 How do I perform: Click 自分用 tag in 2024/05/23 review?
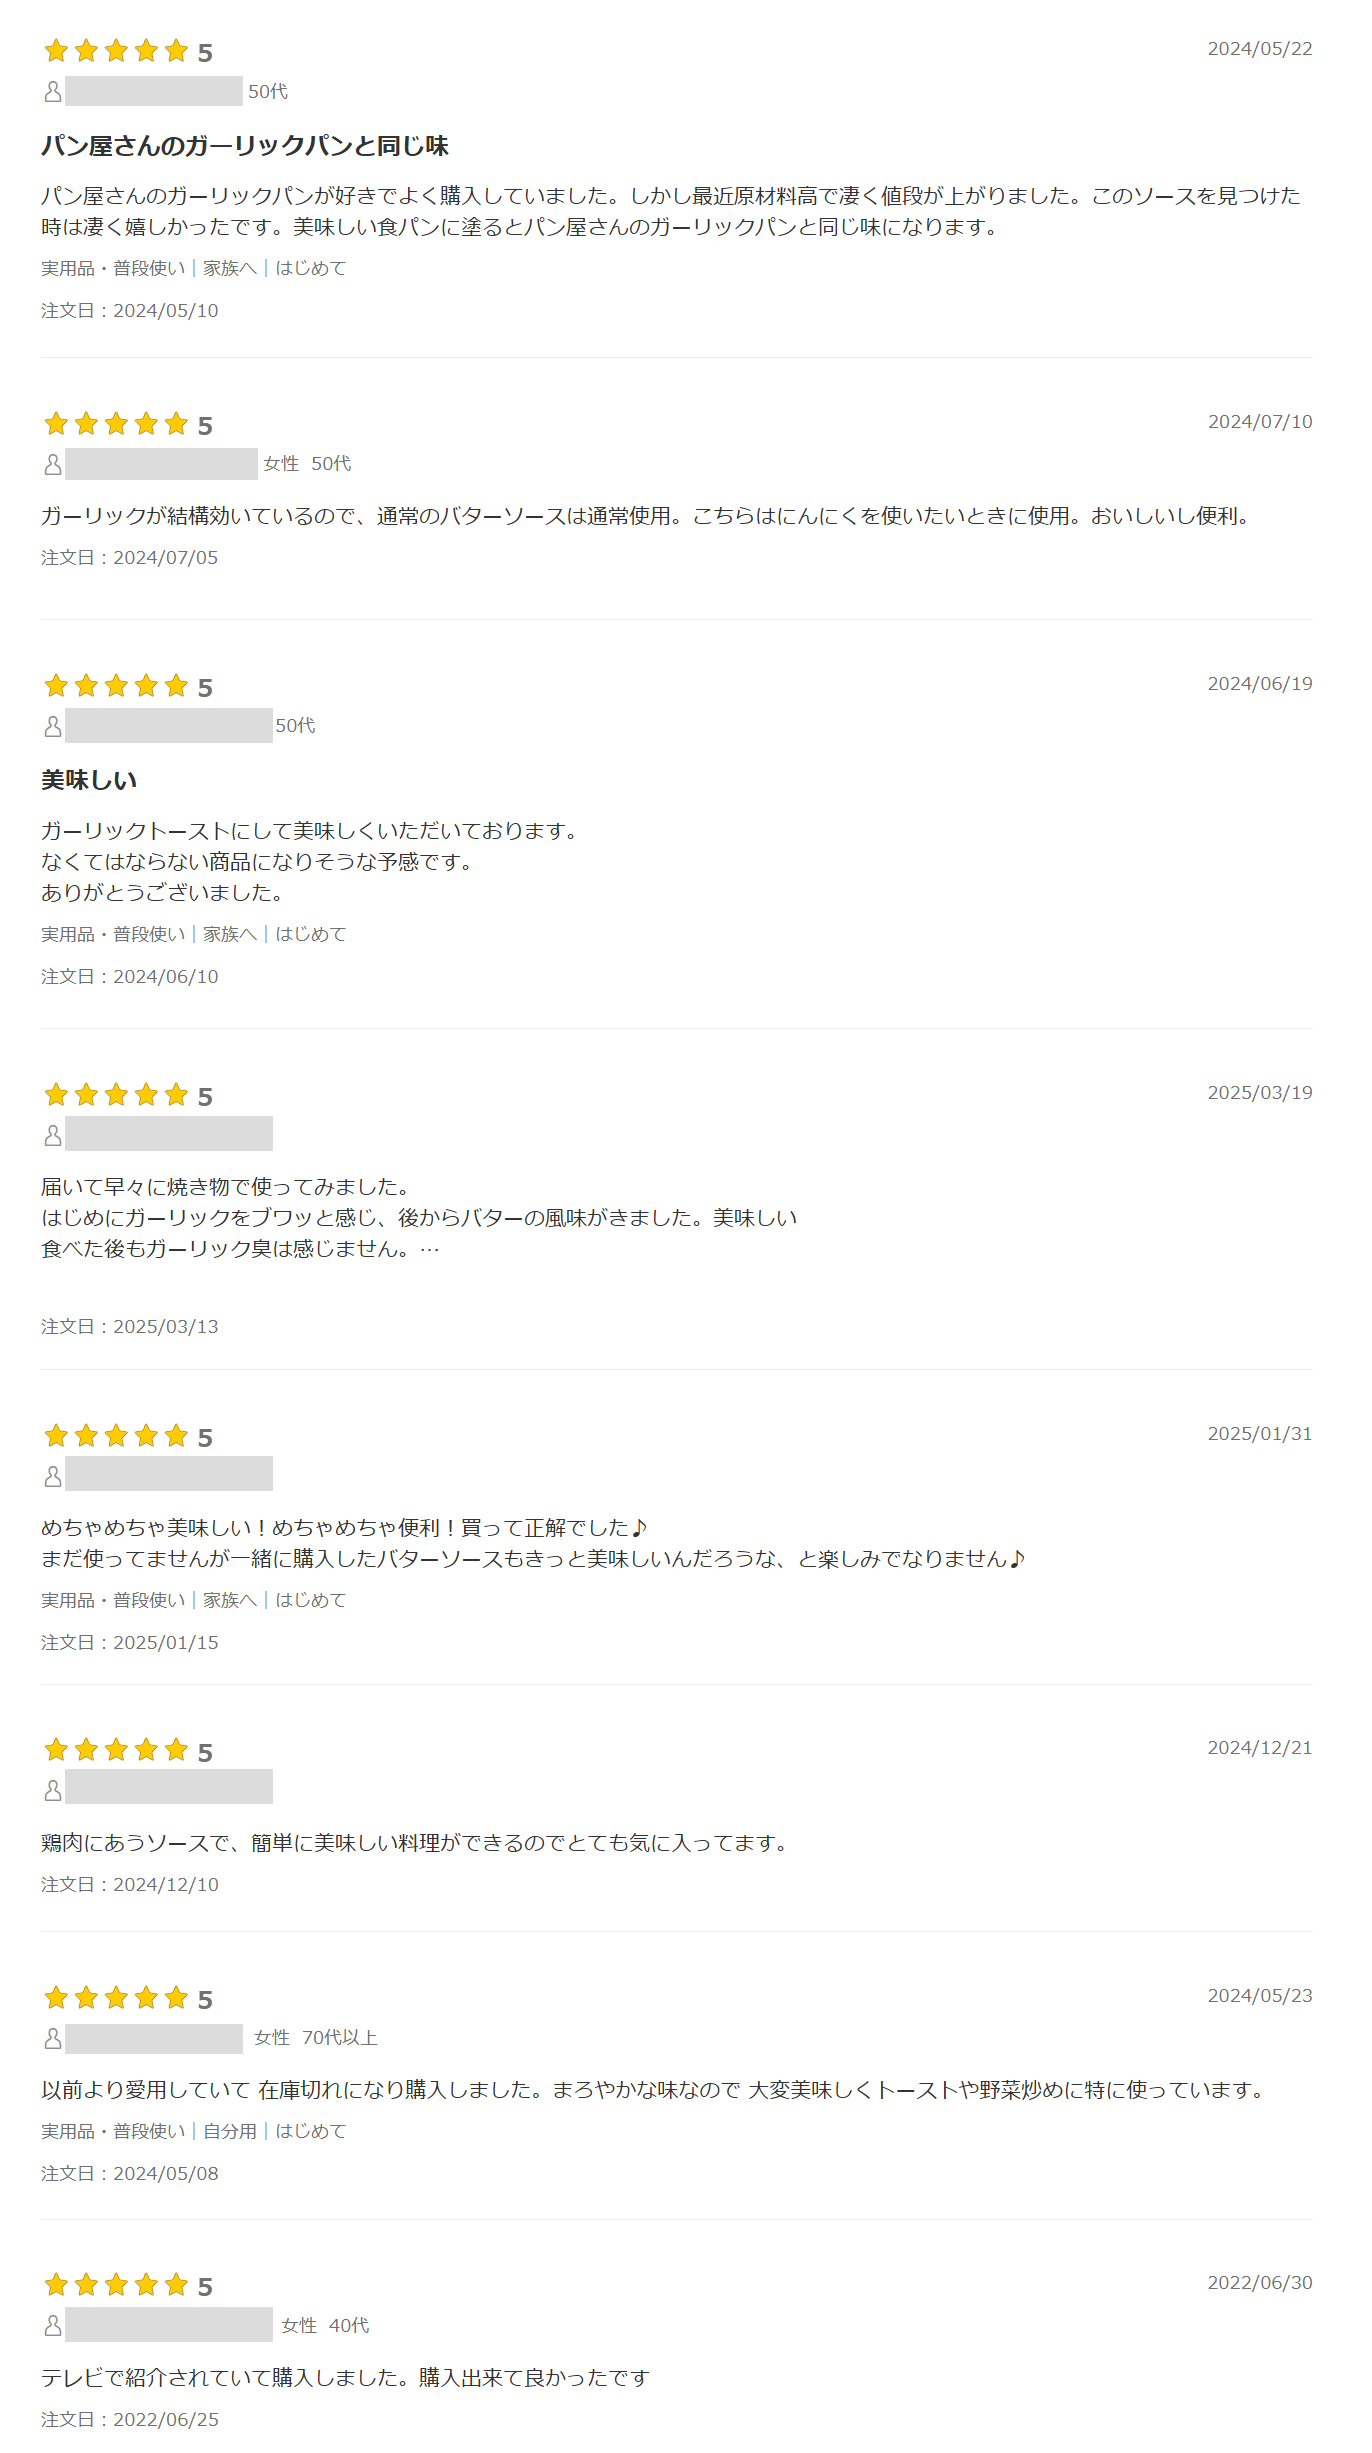(230, 2131)
